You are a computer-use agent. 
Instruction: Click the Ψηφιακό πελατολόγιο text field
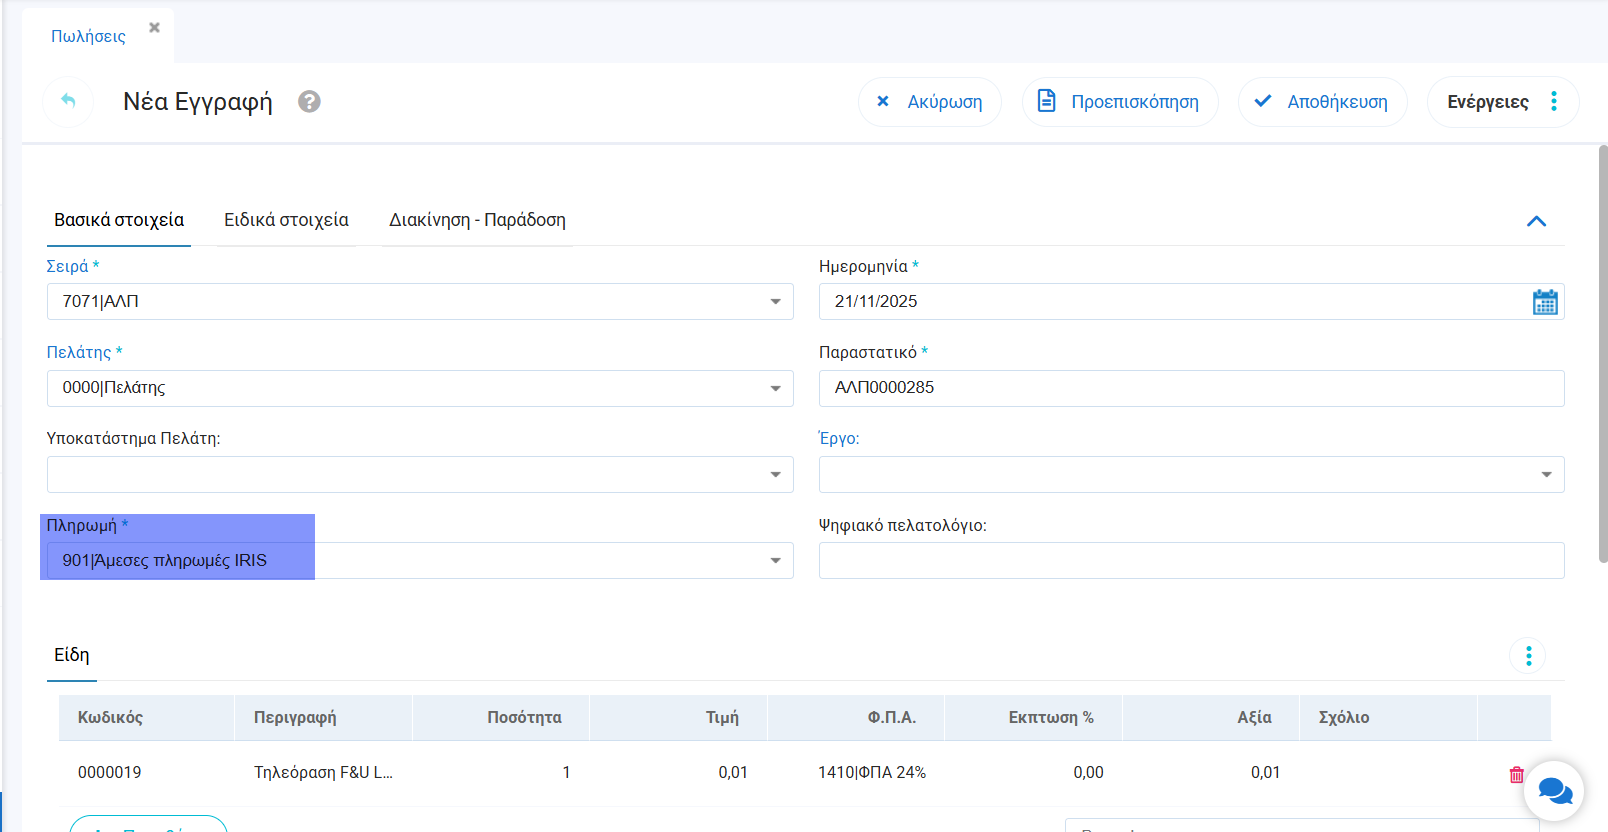point(1190,561)
